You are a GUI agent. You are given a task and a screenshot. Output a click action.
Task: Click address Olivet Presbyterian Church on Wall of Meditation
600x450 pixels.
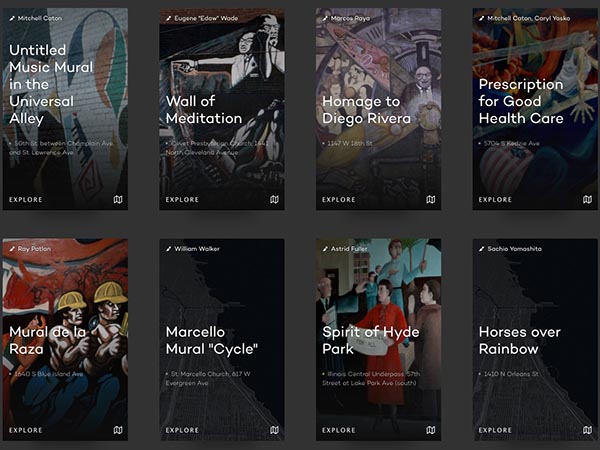217,148
